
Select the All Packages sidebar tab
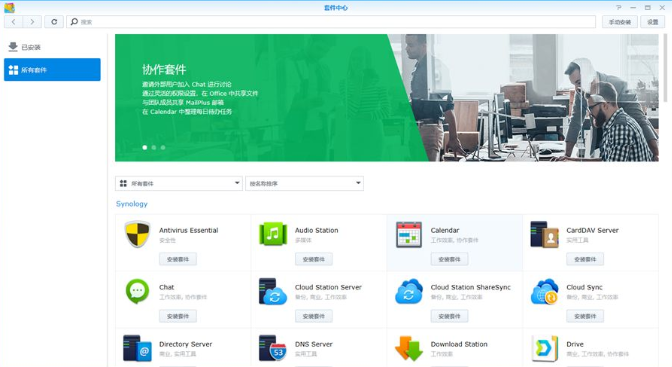click(x=52, y=69)
